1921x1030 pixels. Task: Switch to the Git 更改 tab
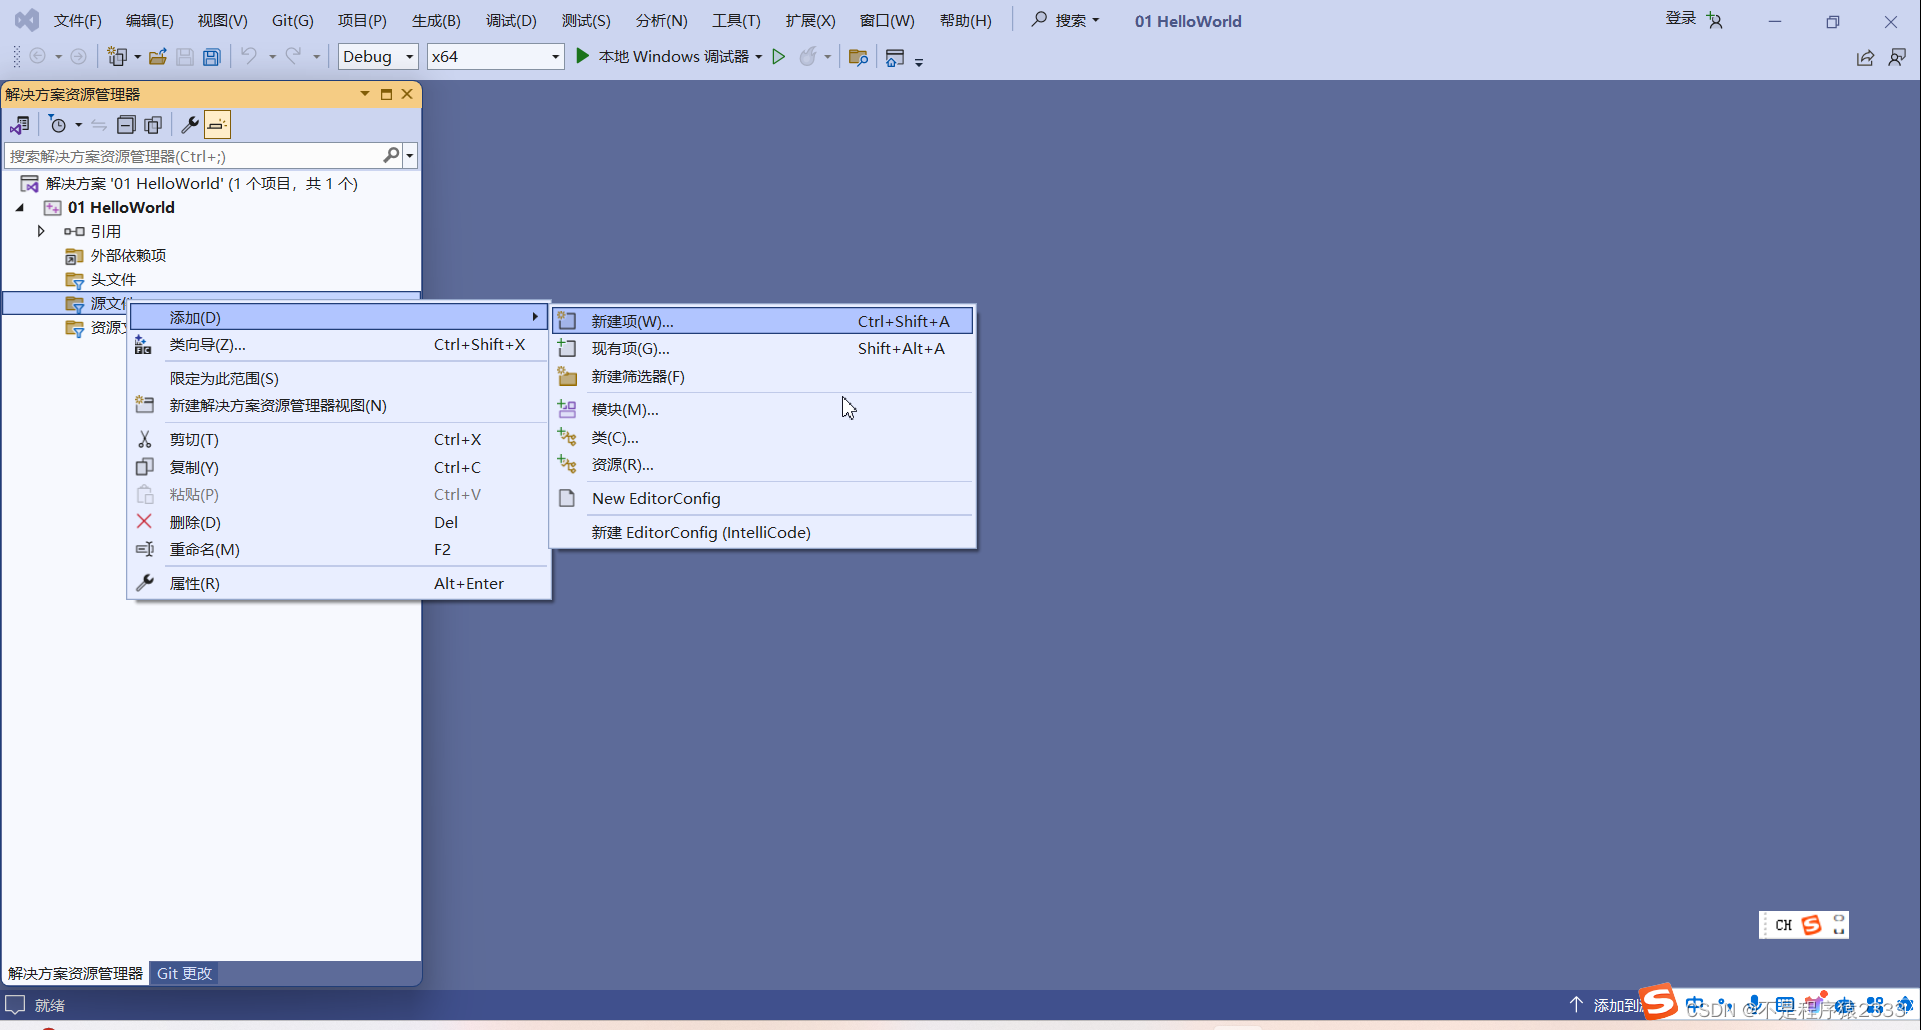click(x=184, y=973)
